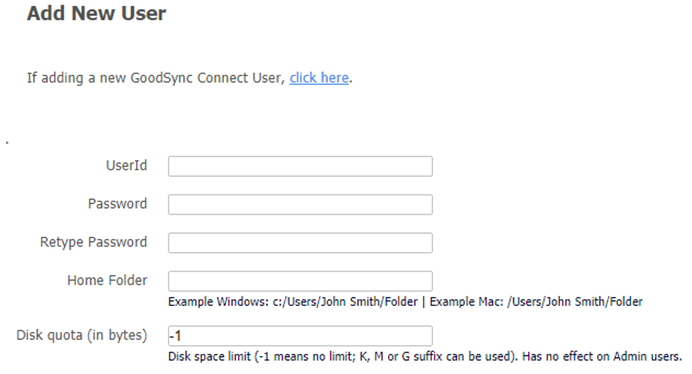Select the Retype Password label
Viewport: 692px width, 374px height.
coord(94,242)
